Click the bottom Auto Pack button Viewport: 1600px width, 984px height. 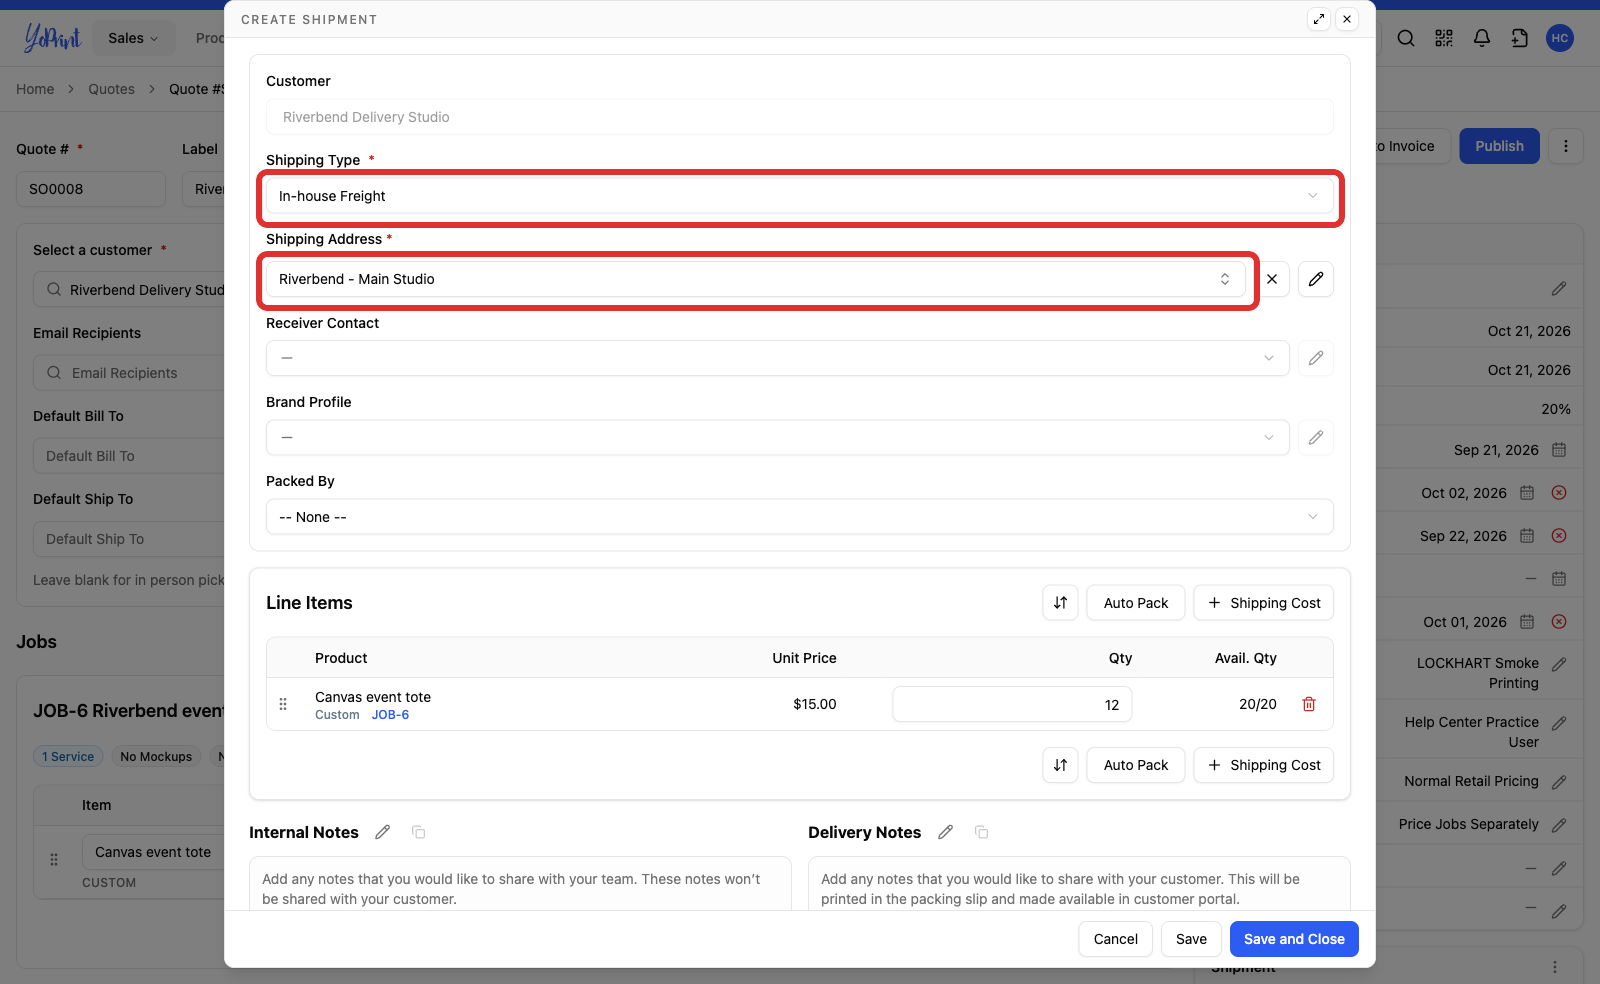1136,765
